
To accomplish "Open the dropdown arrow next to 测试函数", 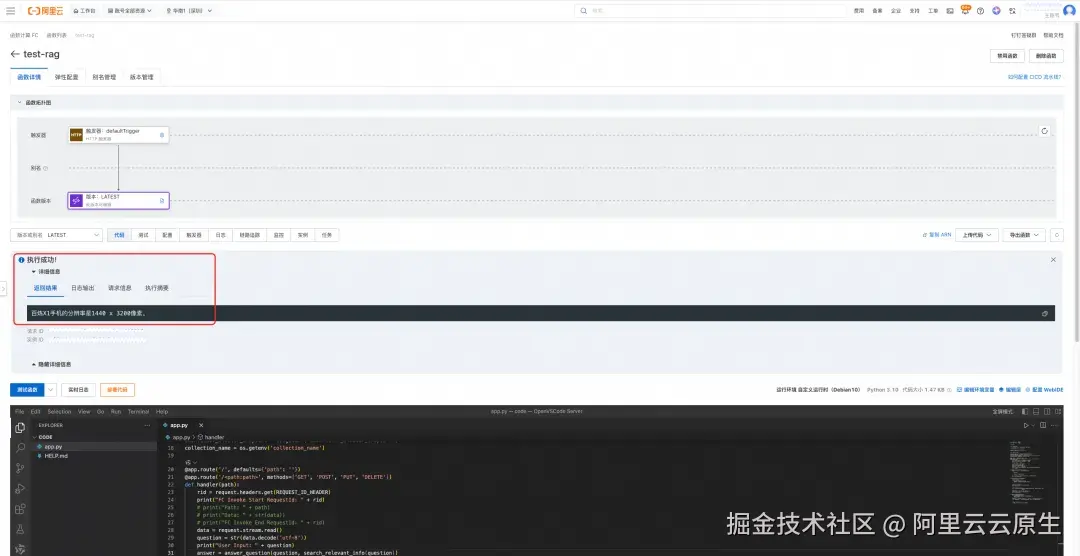I will coord(51,390).
